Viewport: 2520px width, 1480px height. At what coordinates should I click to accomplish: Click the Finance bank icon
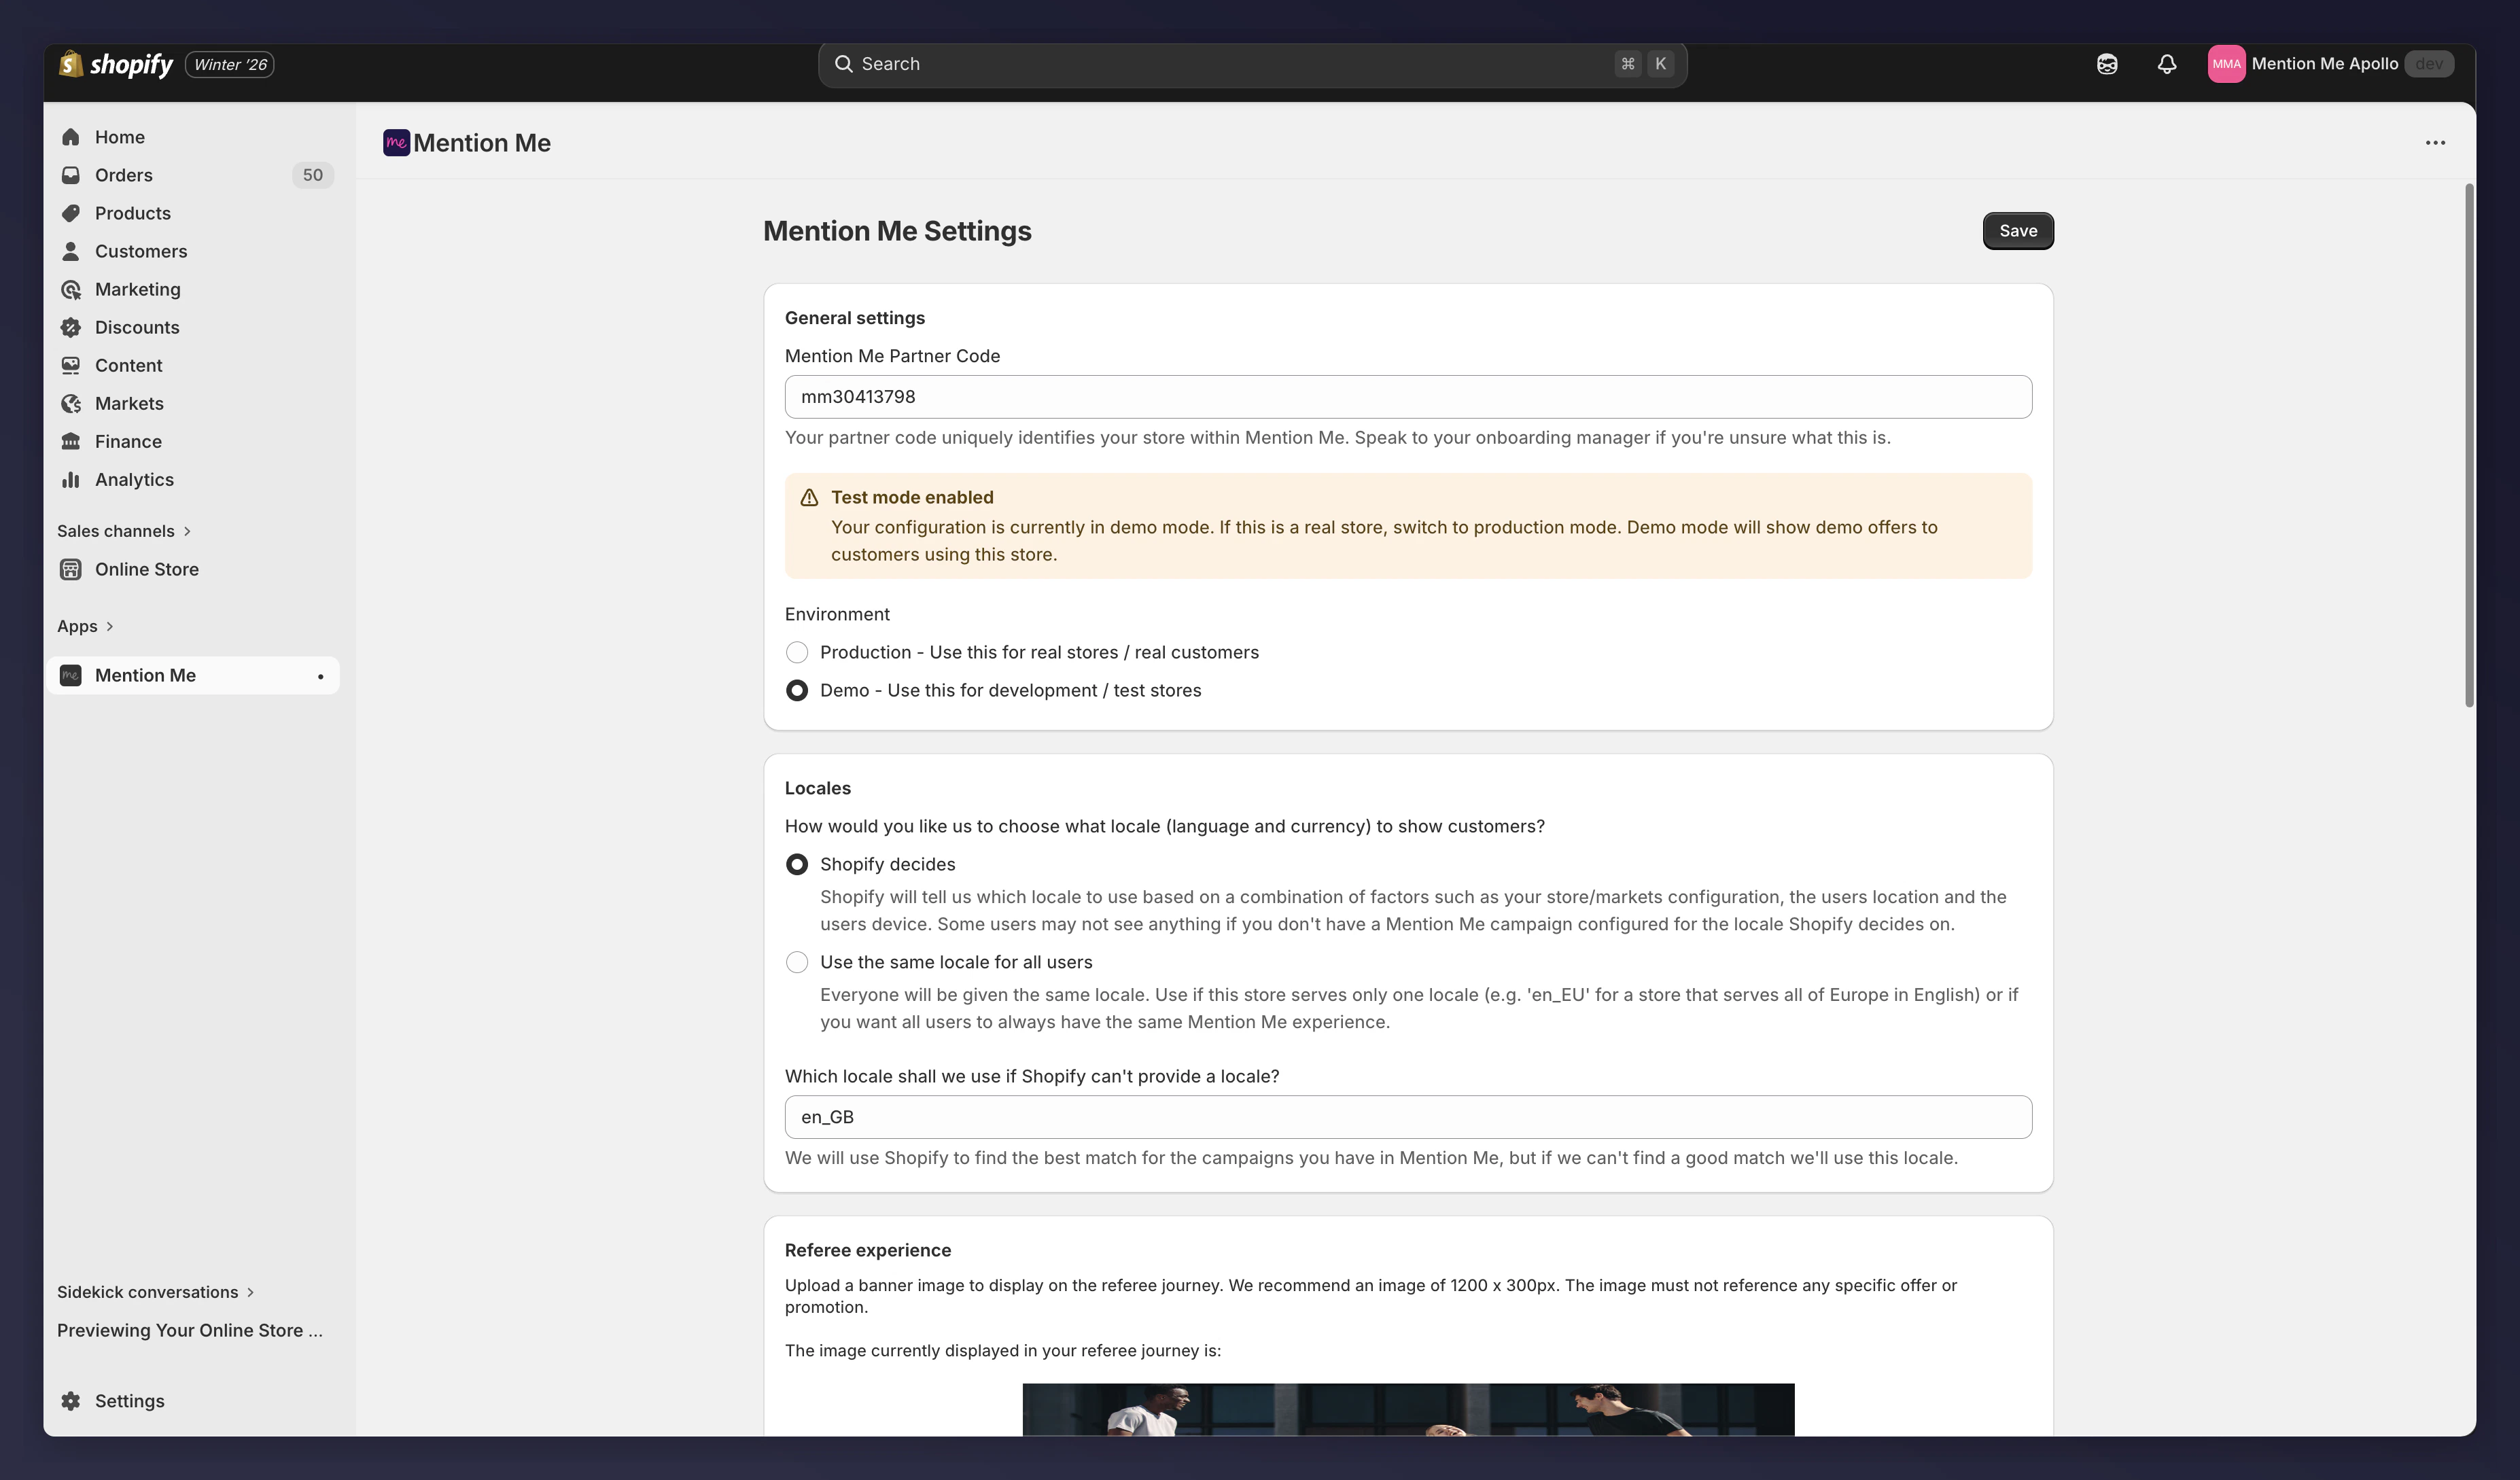[71, 441]
